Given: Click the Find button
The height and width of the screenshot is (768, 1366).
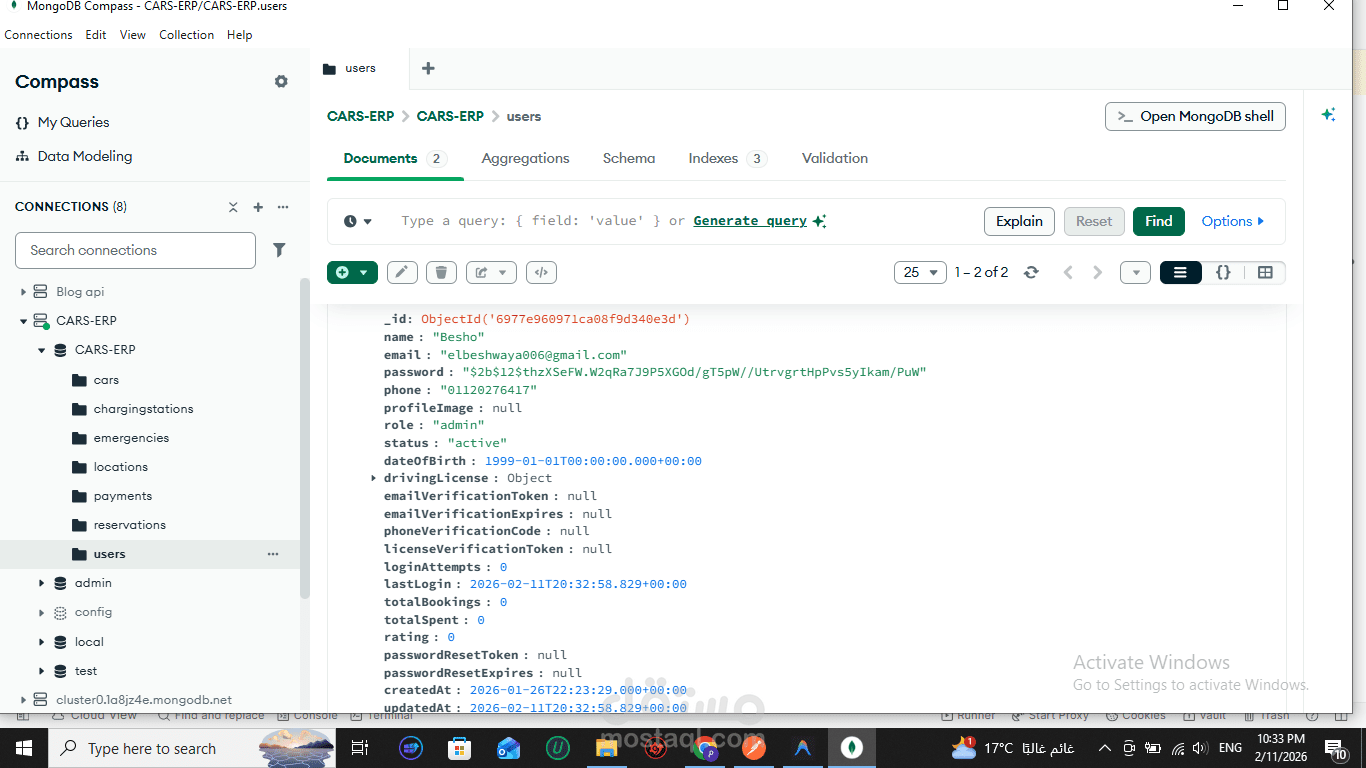Looking at the screenshot, I should [x=1159, y=221].
